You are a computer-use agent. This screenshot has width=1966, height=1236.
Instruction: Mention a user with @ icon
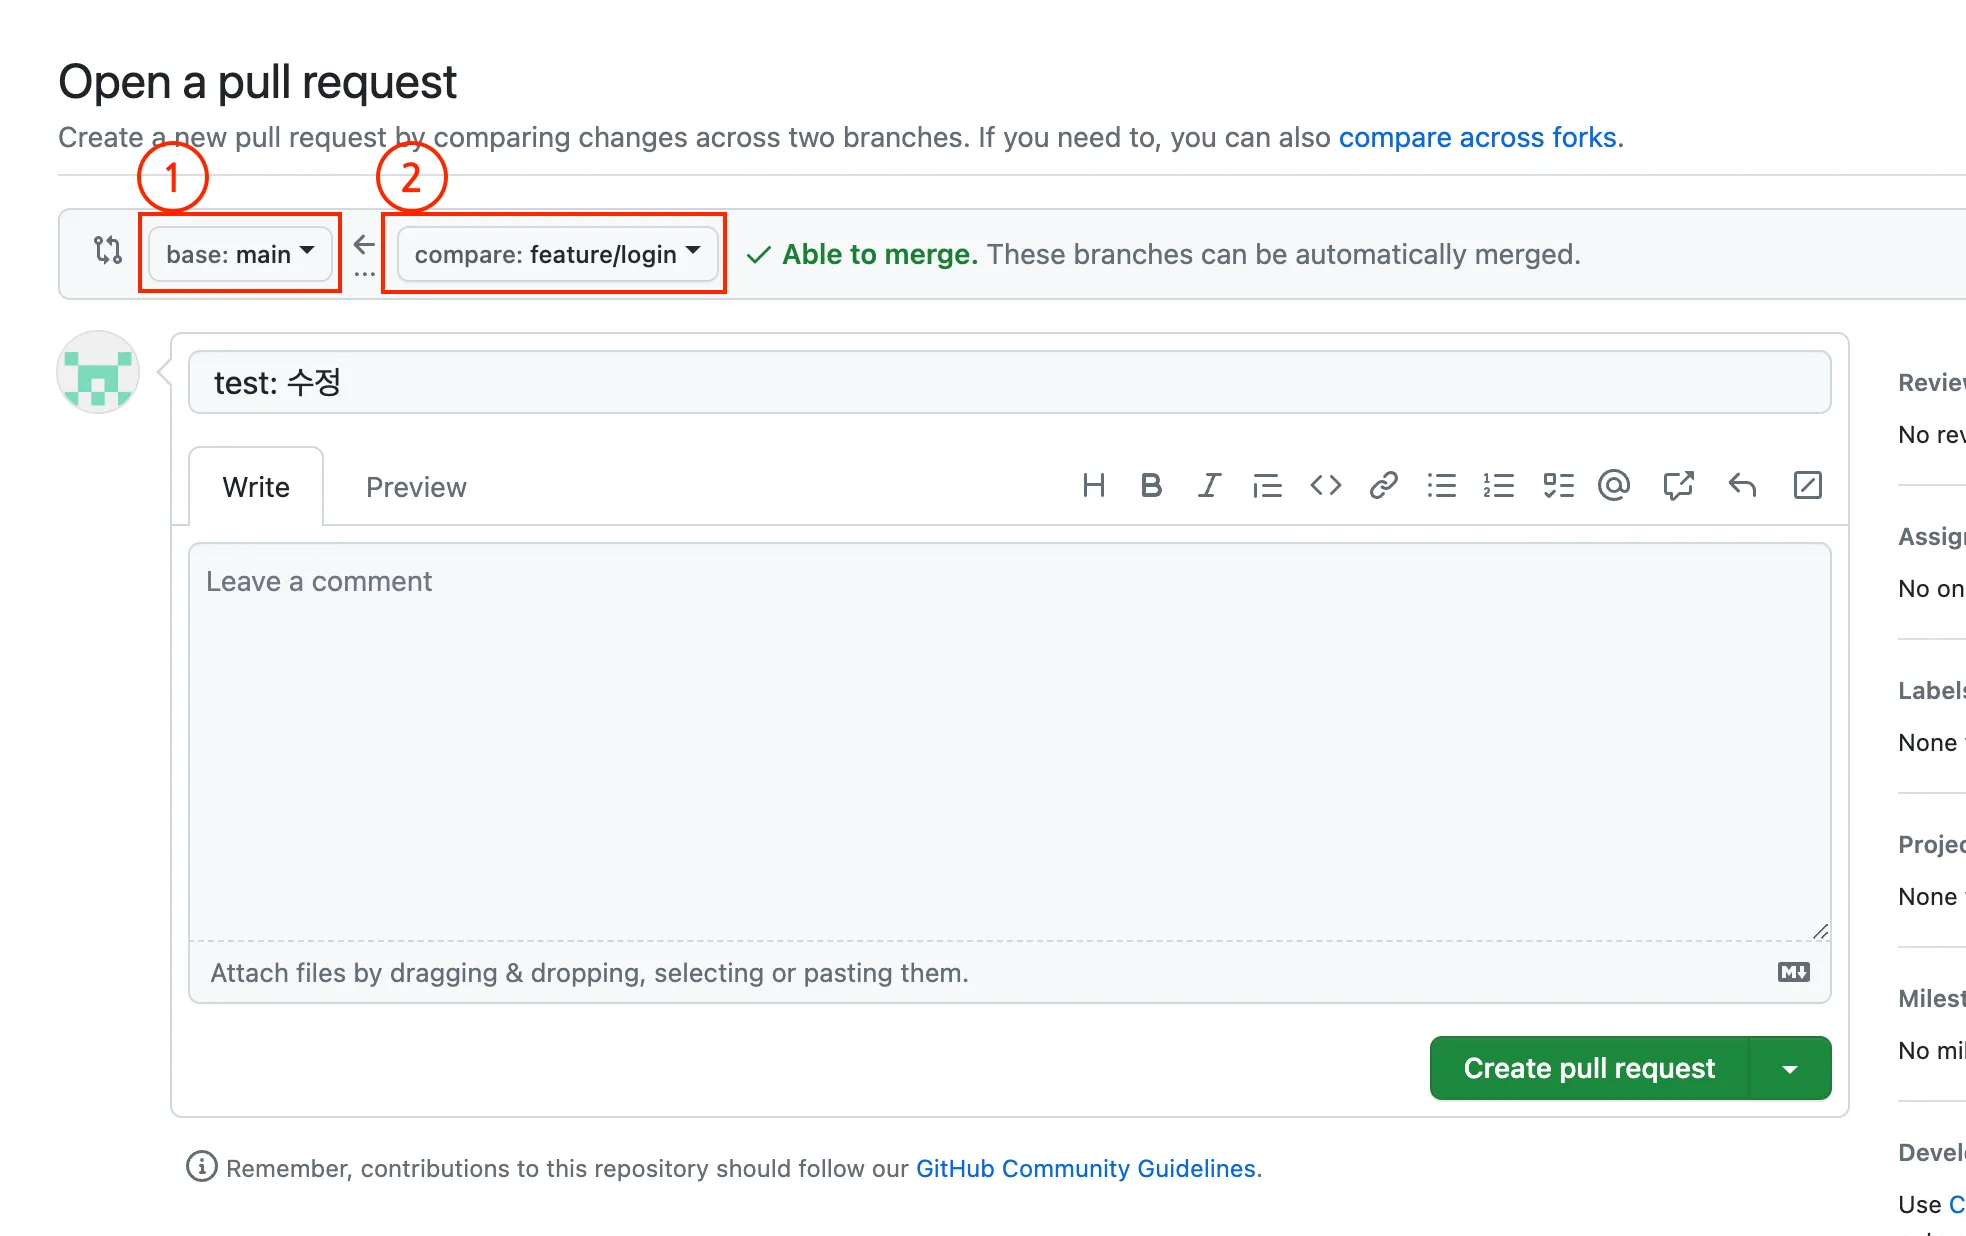tap(1614, 486)
